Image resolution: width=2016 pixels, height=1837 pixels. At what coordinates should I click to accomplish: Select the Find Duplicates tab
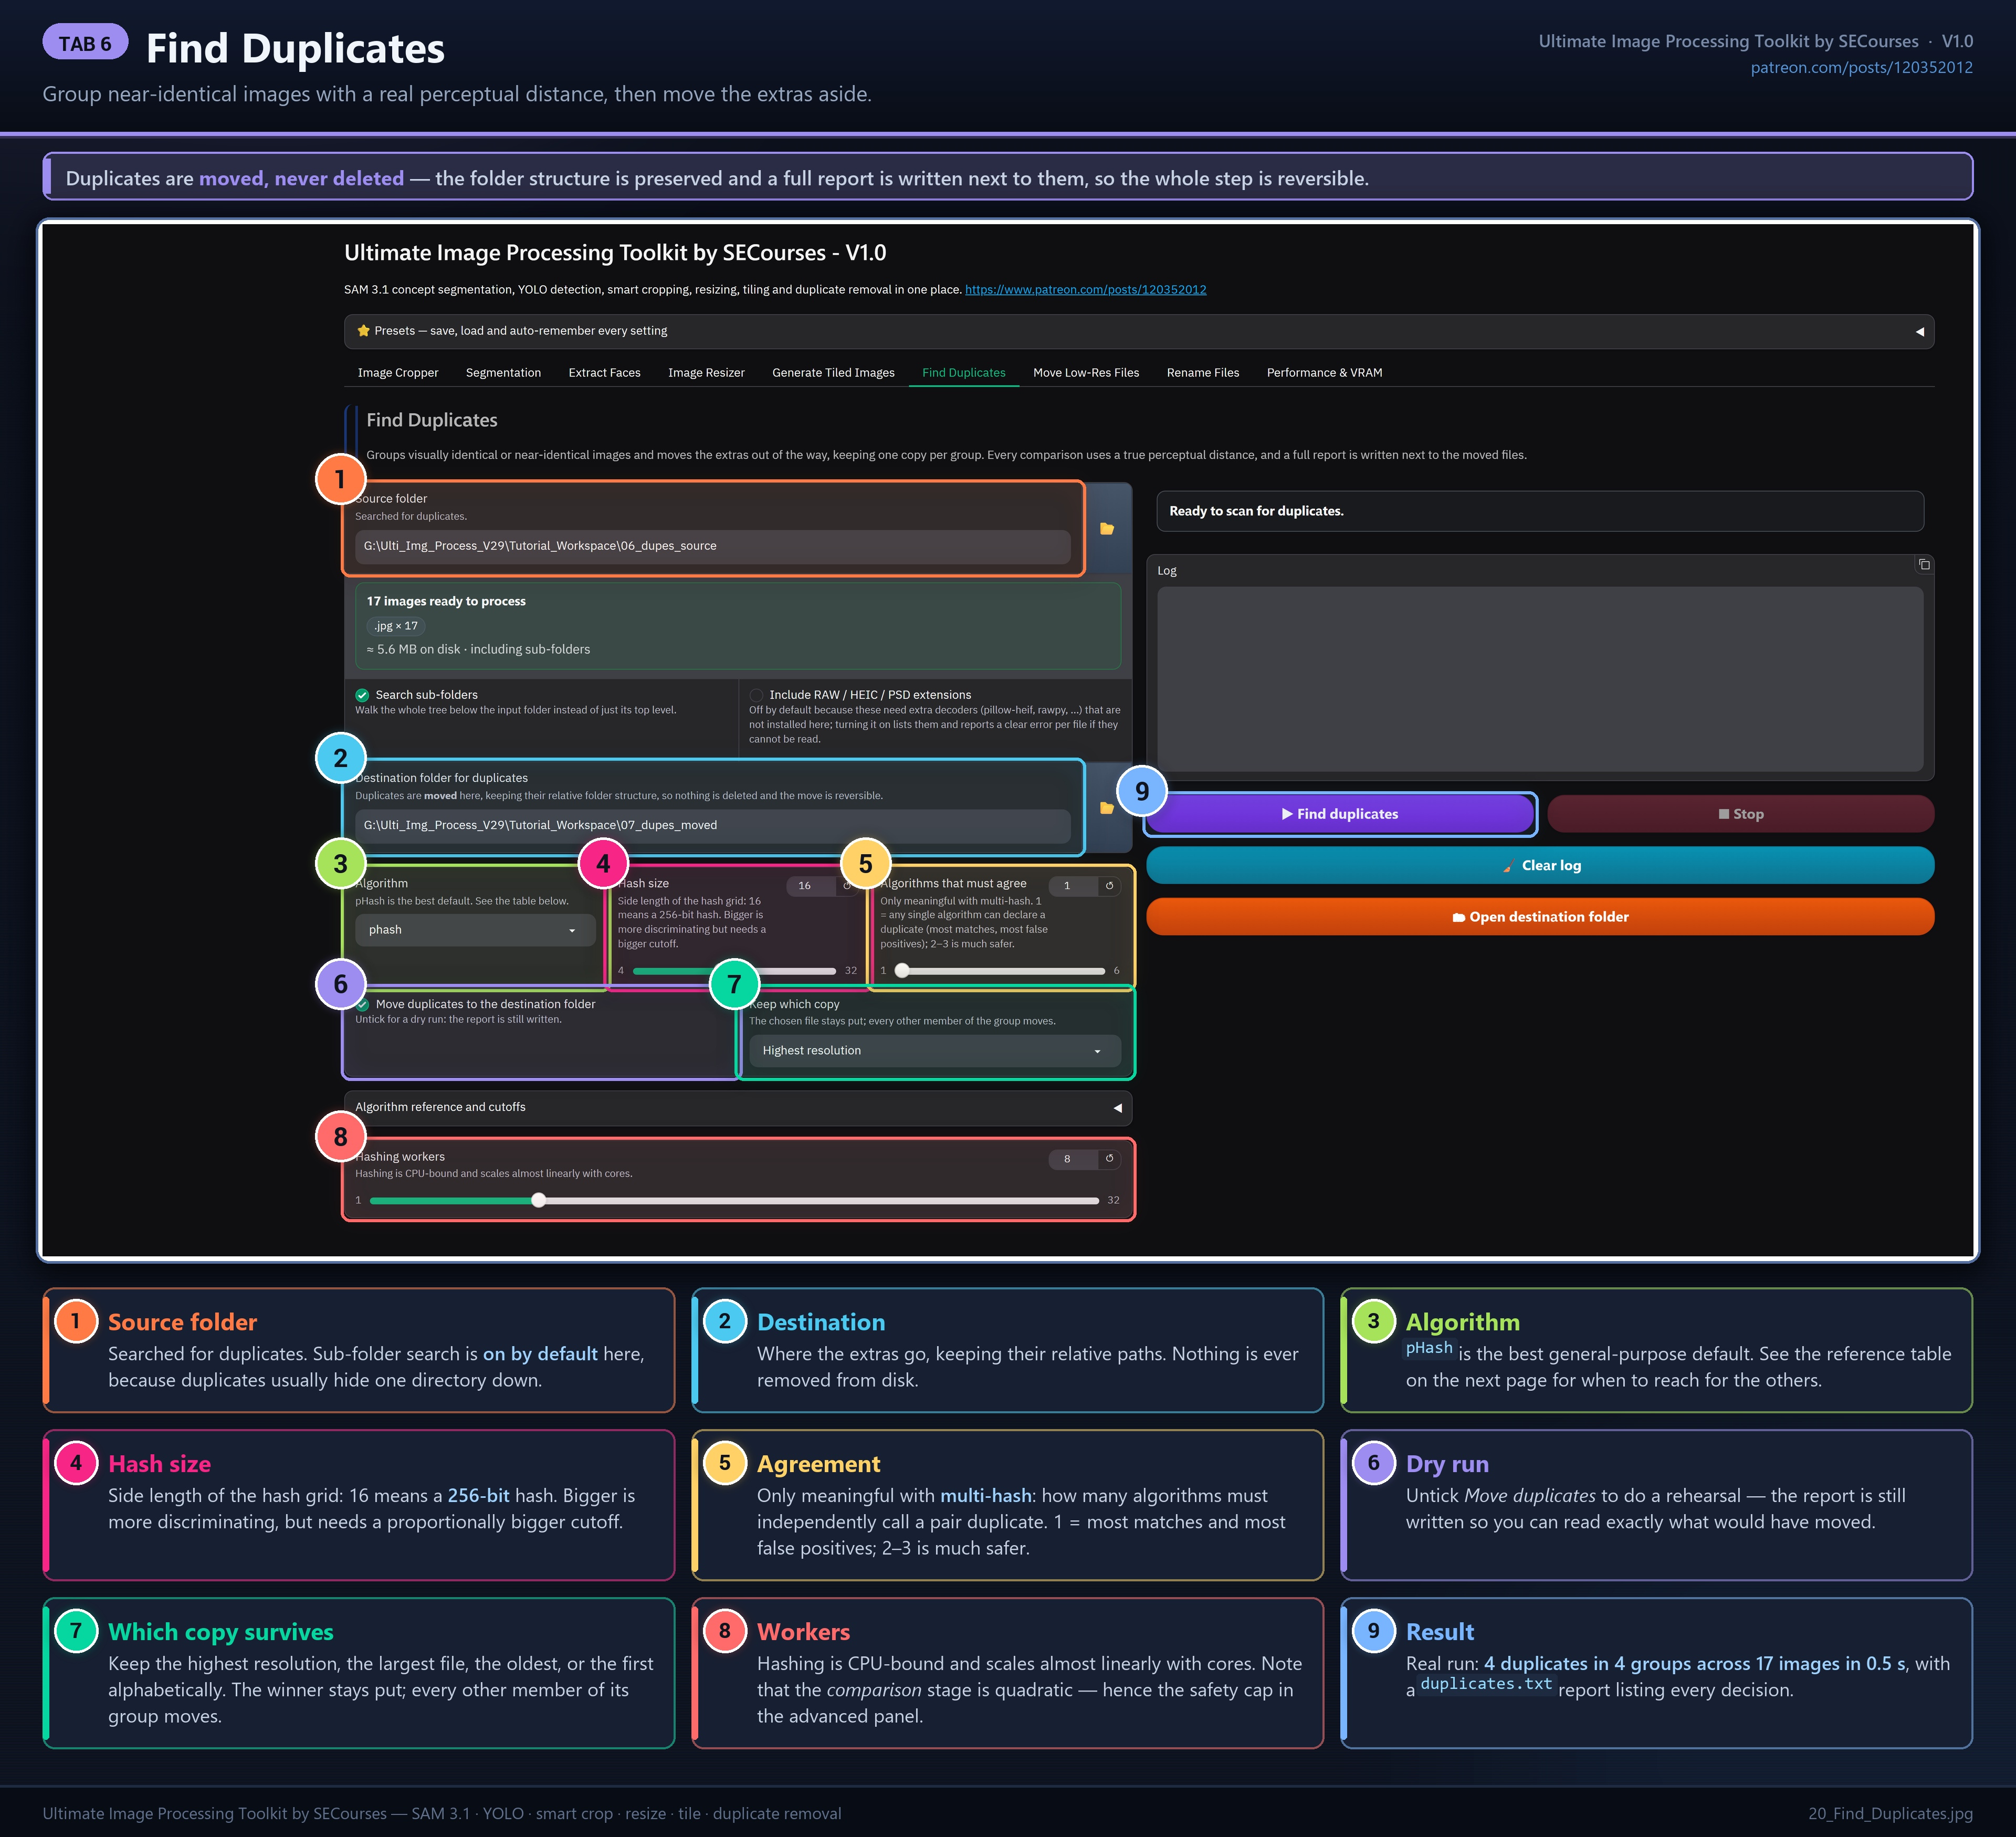pyautogui.click(x=963, y=373)
